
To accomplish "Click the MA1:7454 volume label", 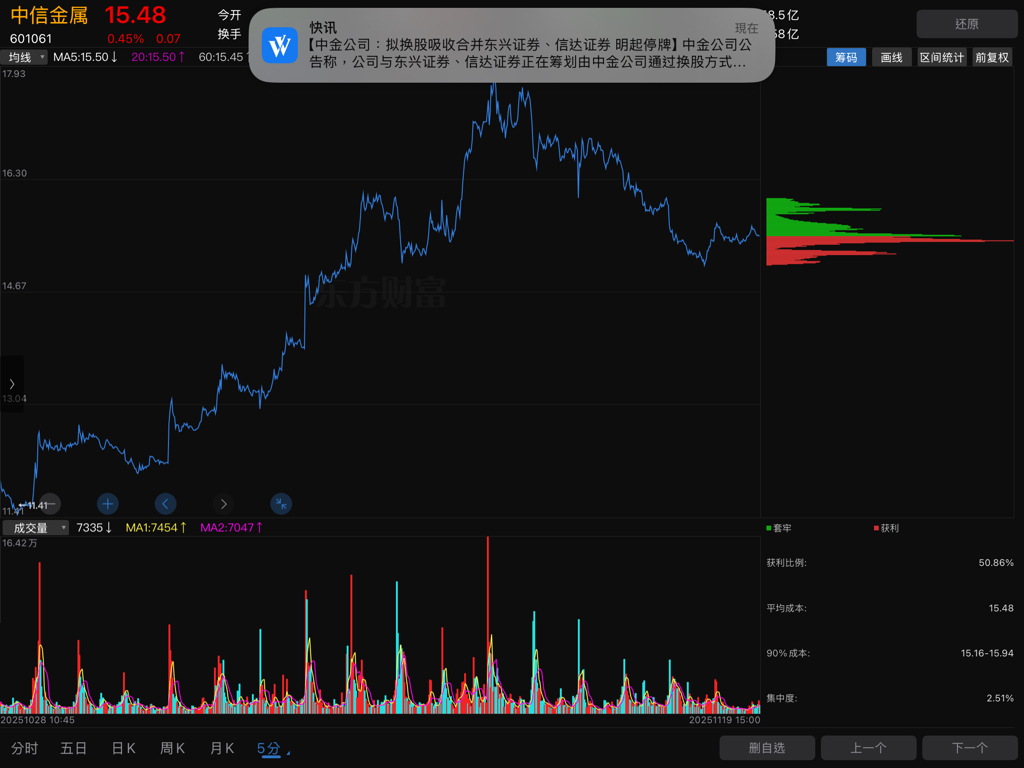I will point(156,528).
